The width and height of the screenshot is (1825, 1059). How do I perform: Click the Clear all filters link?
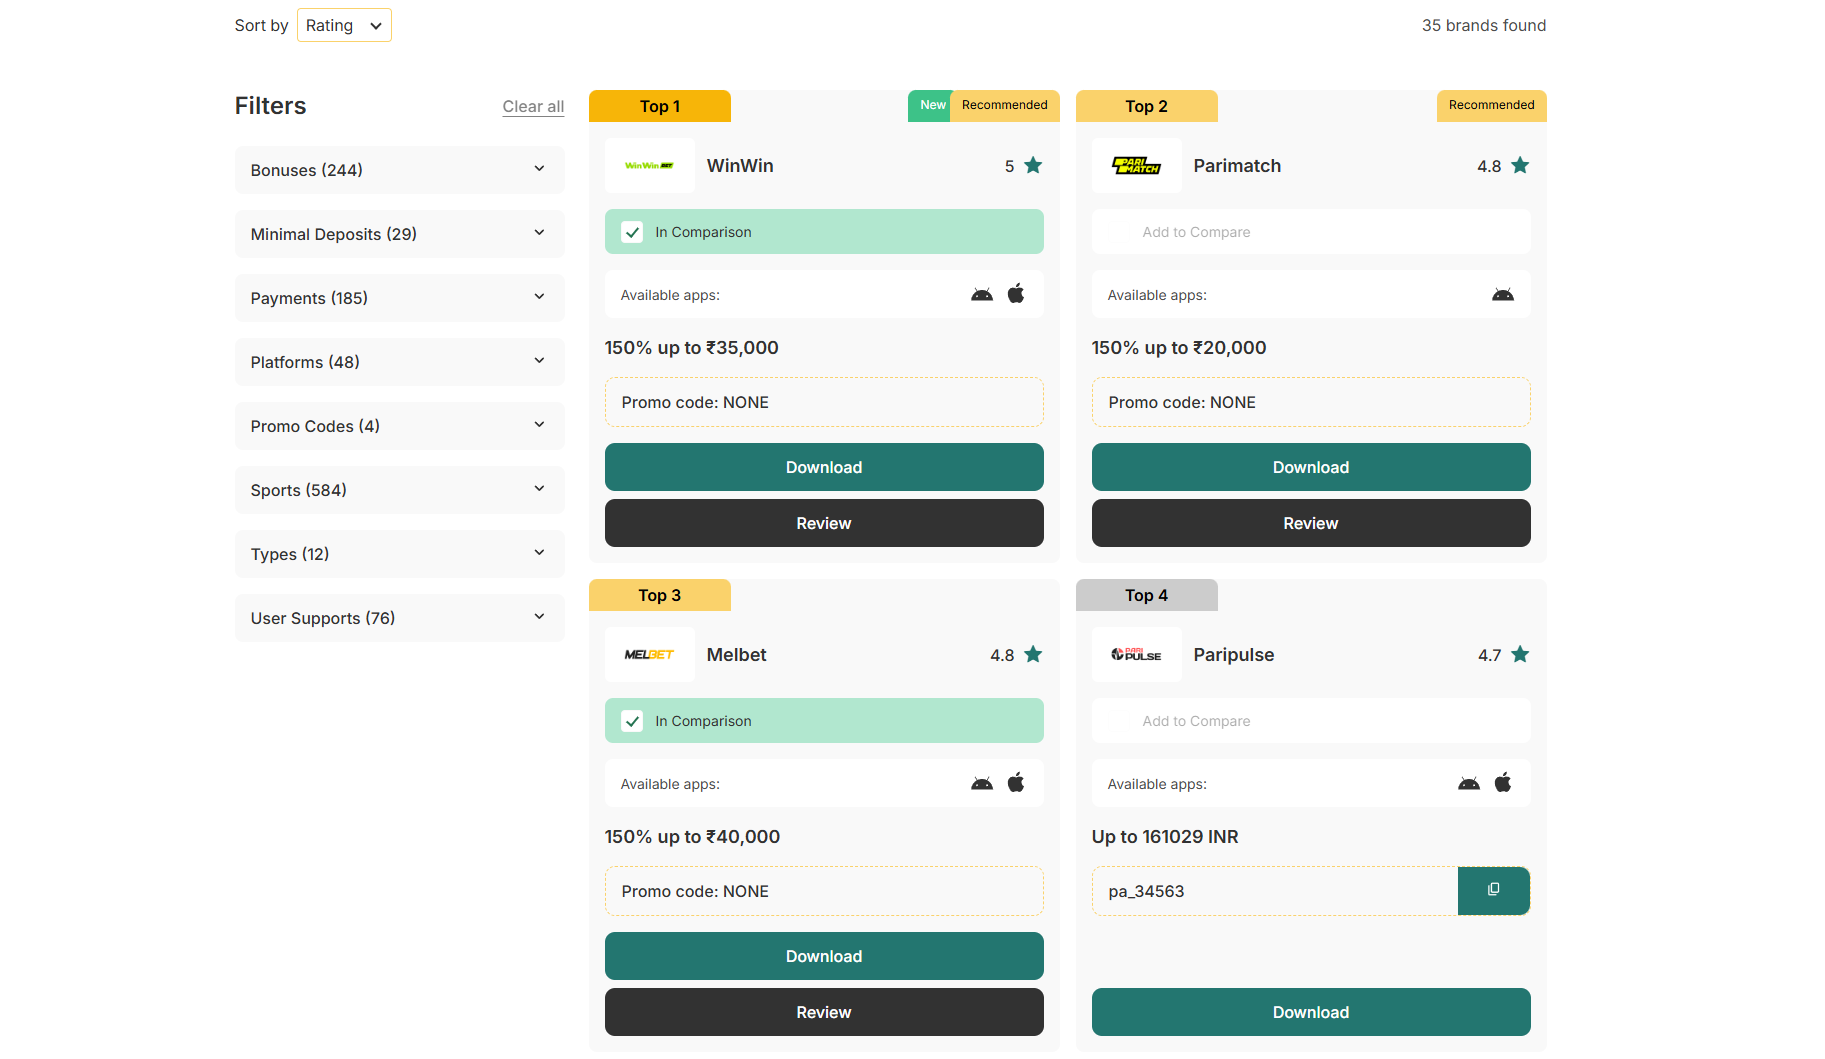click(533, 106)
